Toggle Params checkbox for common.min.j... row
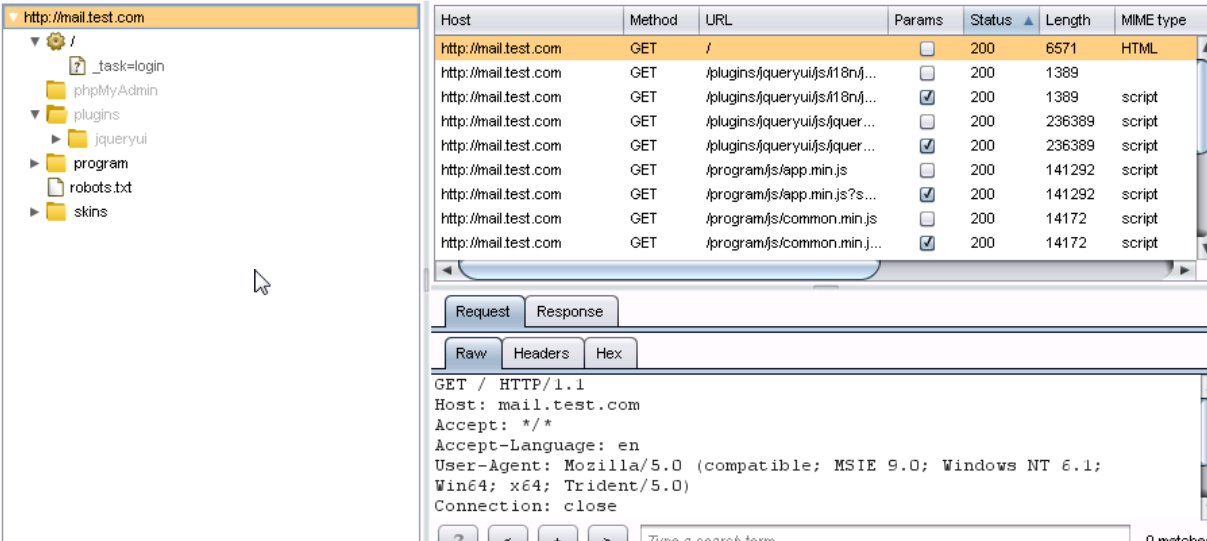This screenshot has height=541, width=1207. click(x=926, y=243)
